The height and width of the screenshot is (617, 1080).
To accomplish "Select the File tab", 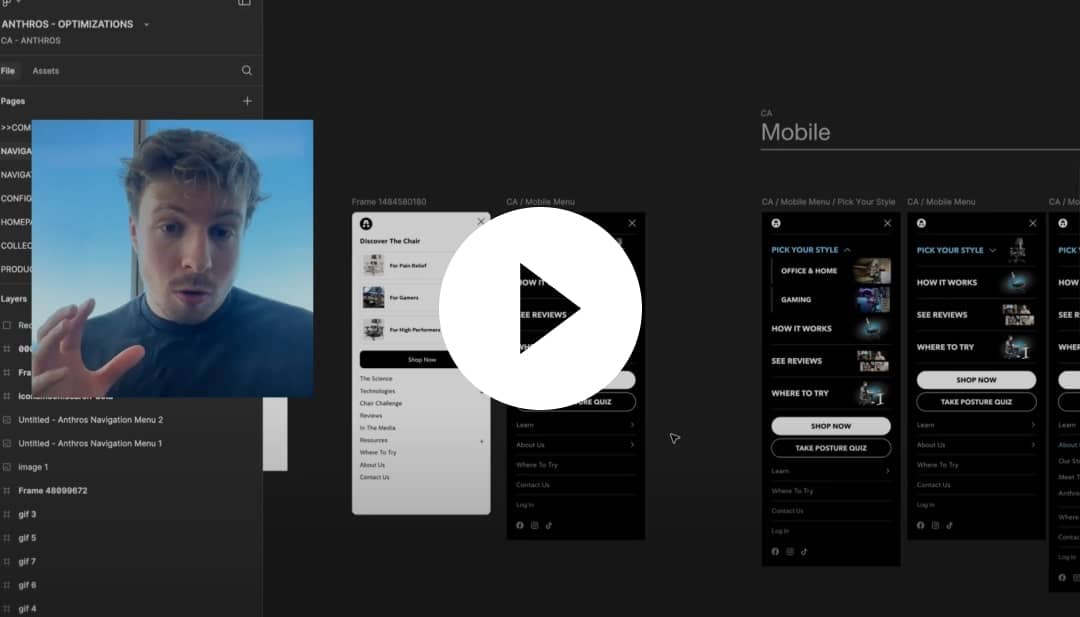I will (8, 71).
